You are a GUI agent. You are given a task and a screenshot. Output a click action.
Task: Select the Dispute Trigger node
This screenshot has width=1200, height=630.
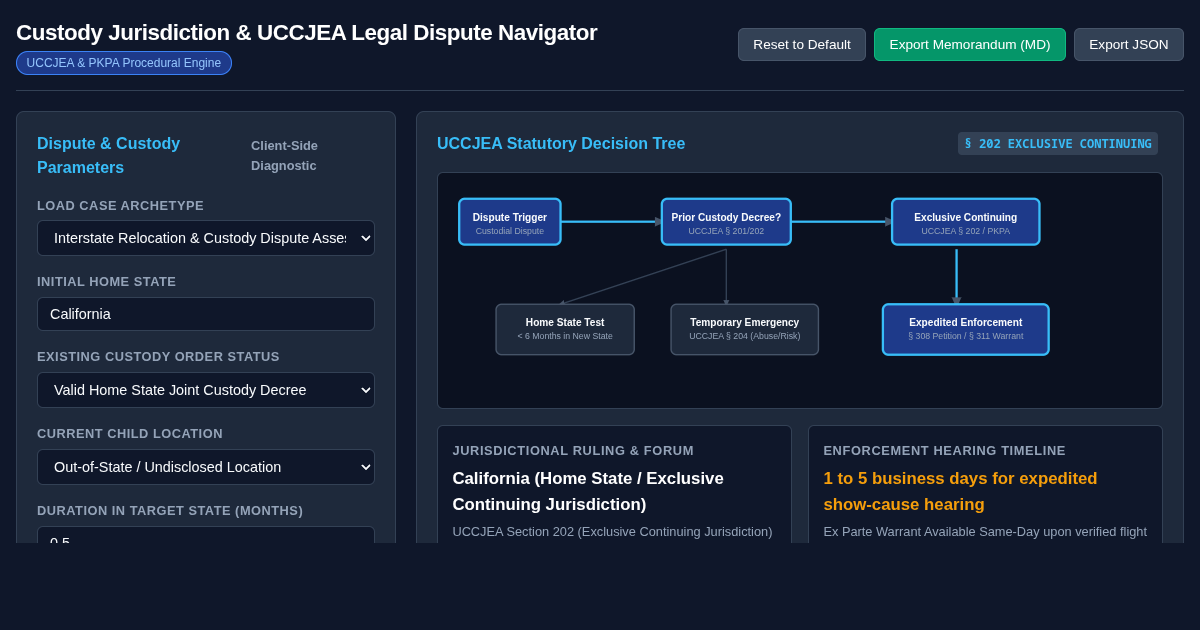pos(510,222)
